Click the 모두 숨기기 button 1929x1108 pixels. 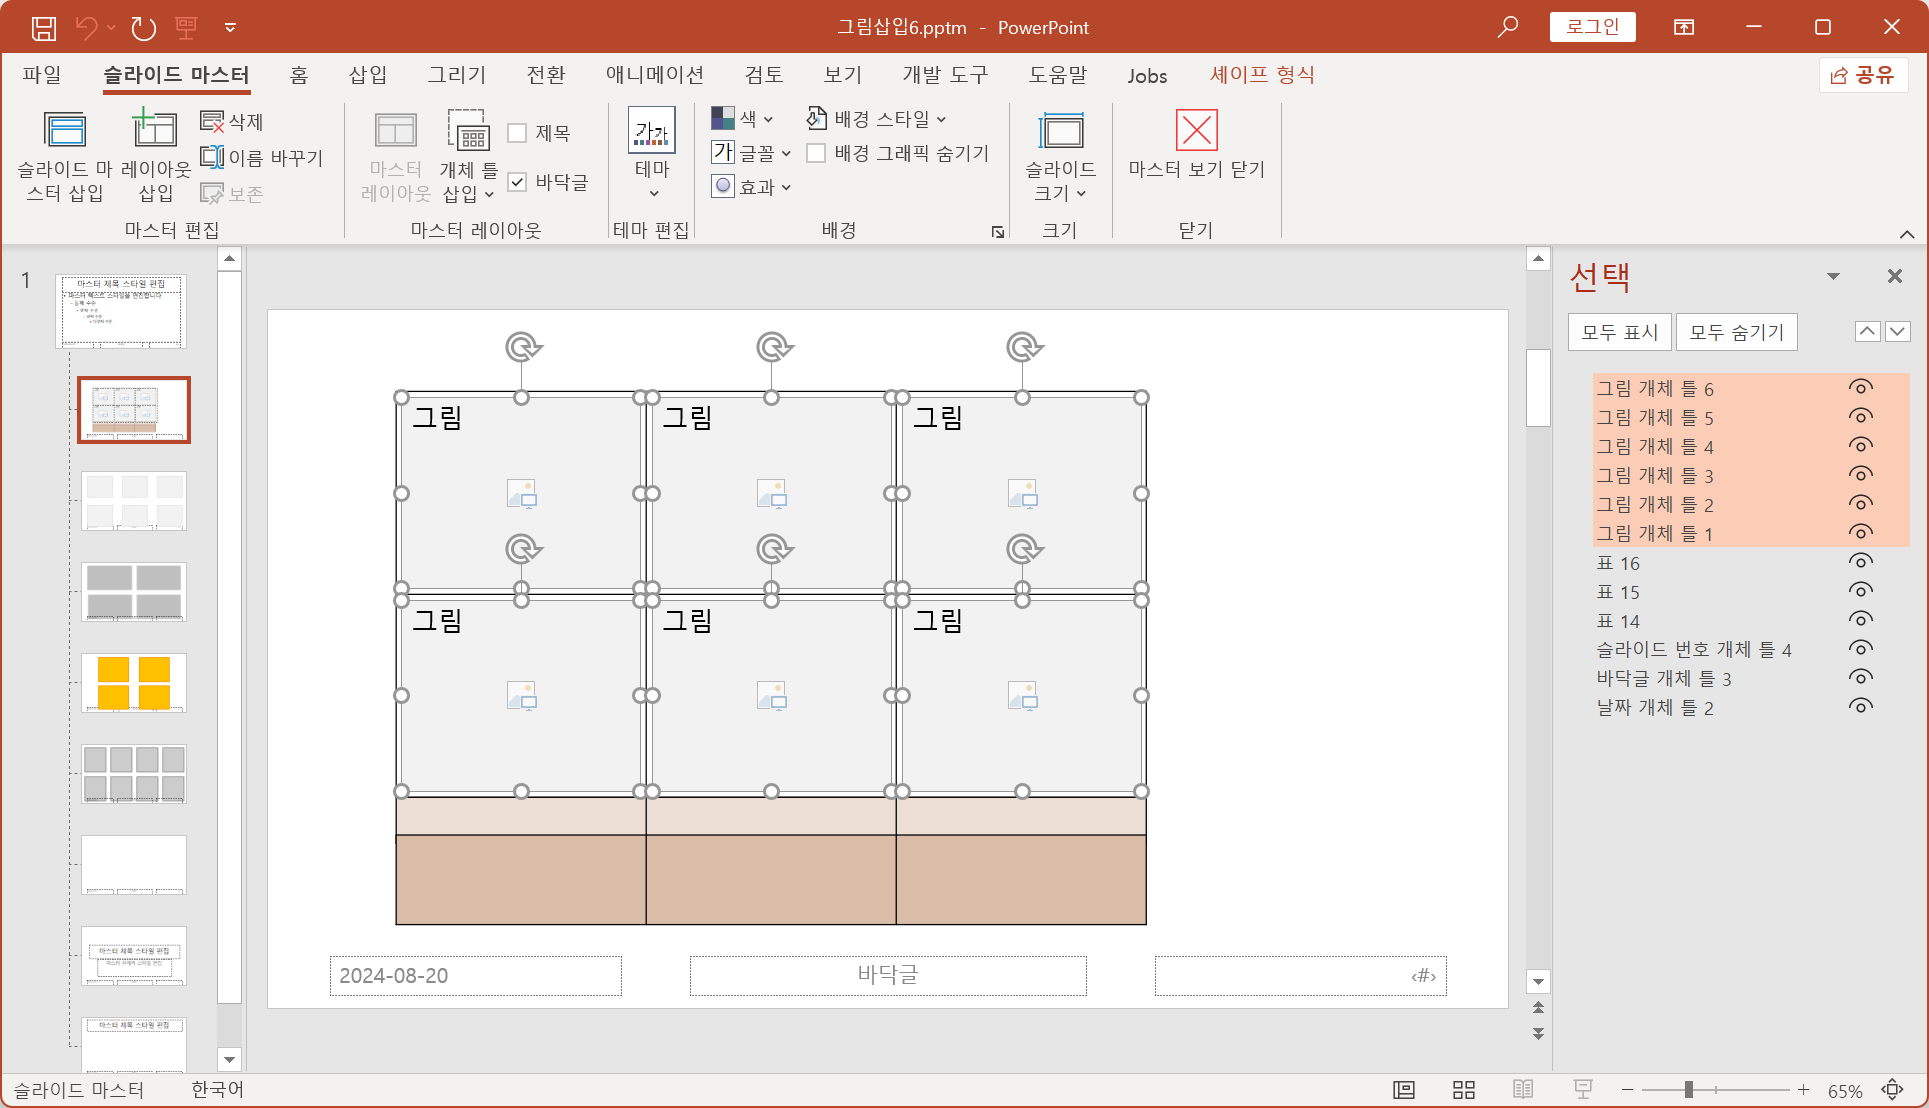click(1736, 332)
